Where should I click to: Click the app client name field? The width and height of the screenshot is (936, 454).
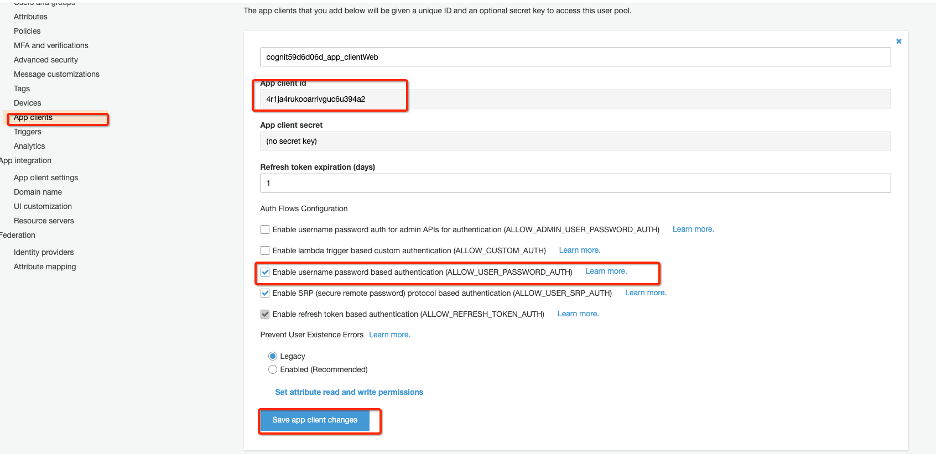coord(574,57)
